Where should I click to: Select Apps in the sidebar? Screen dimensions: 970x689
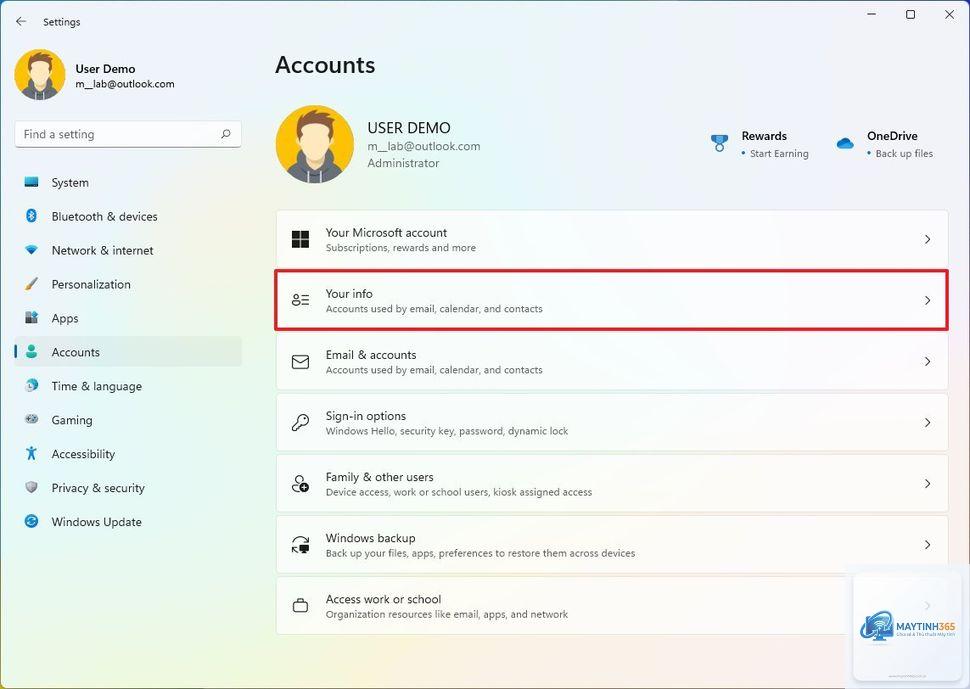(x=128, y=319)
